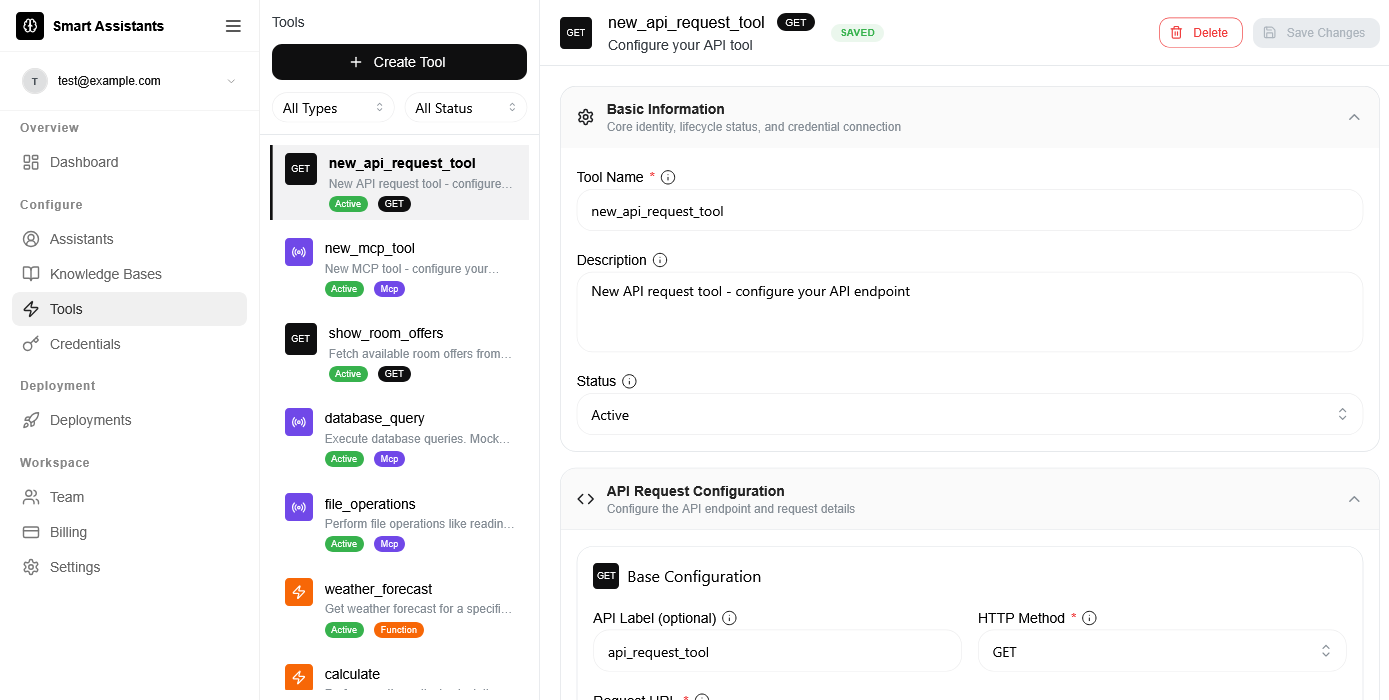Image resolution: width=1389 pixels, height=700 pixels.
Task: Click the info icon next to HTTP Method
Action: point(1089,618)
